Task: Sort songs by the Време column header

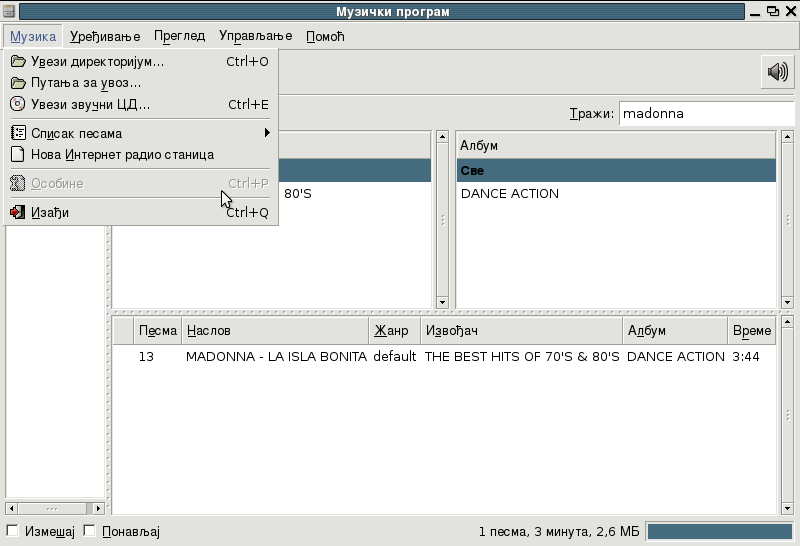Action: pos(752,331)
